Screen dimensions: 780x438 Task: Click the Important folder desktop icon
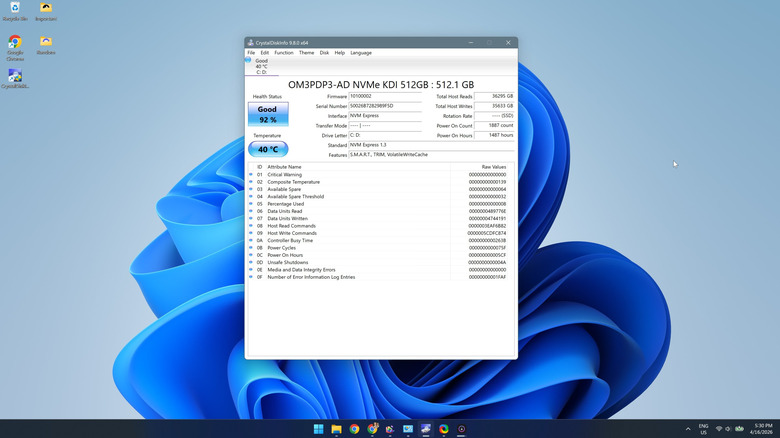[46, 11]
